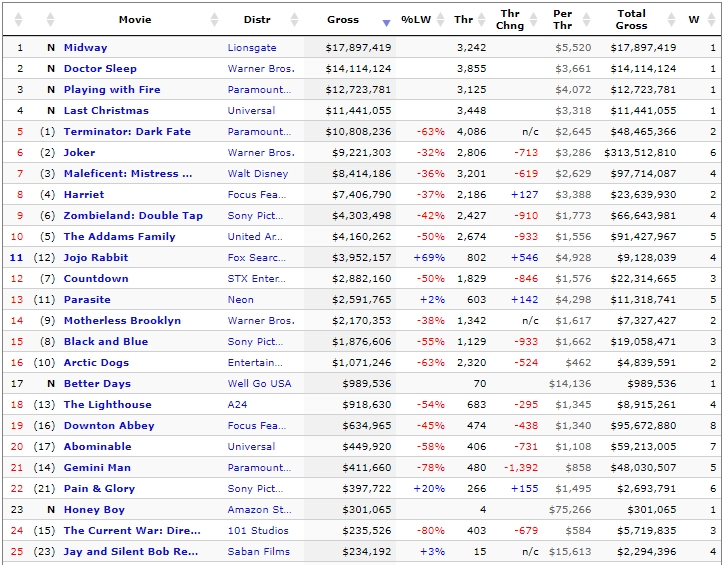Open the Neon distributor link
This screenshot has width=724, height=565.
point(241,300)
